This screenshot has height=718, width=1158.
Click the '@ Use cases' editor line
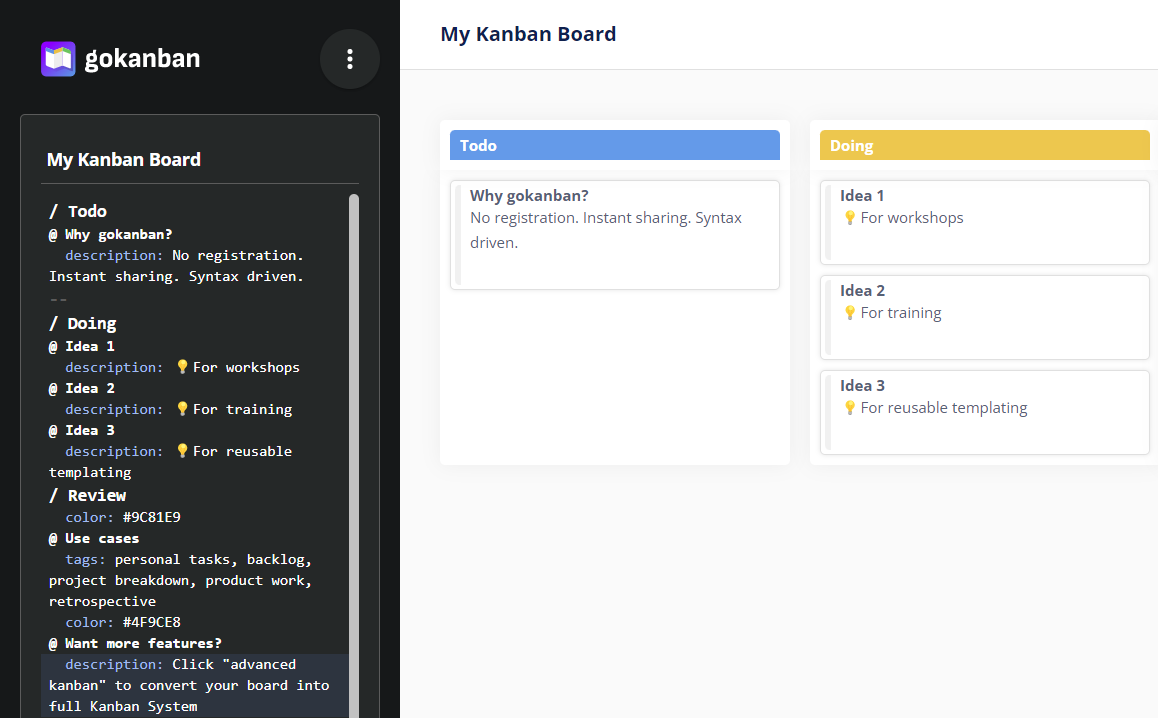pyautogui.click(x=94, y=538)
